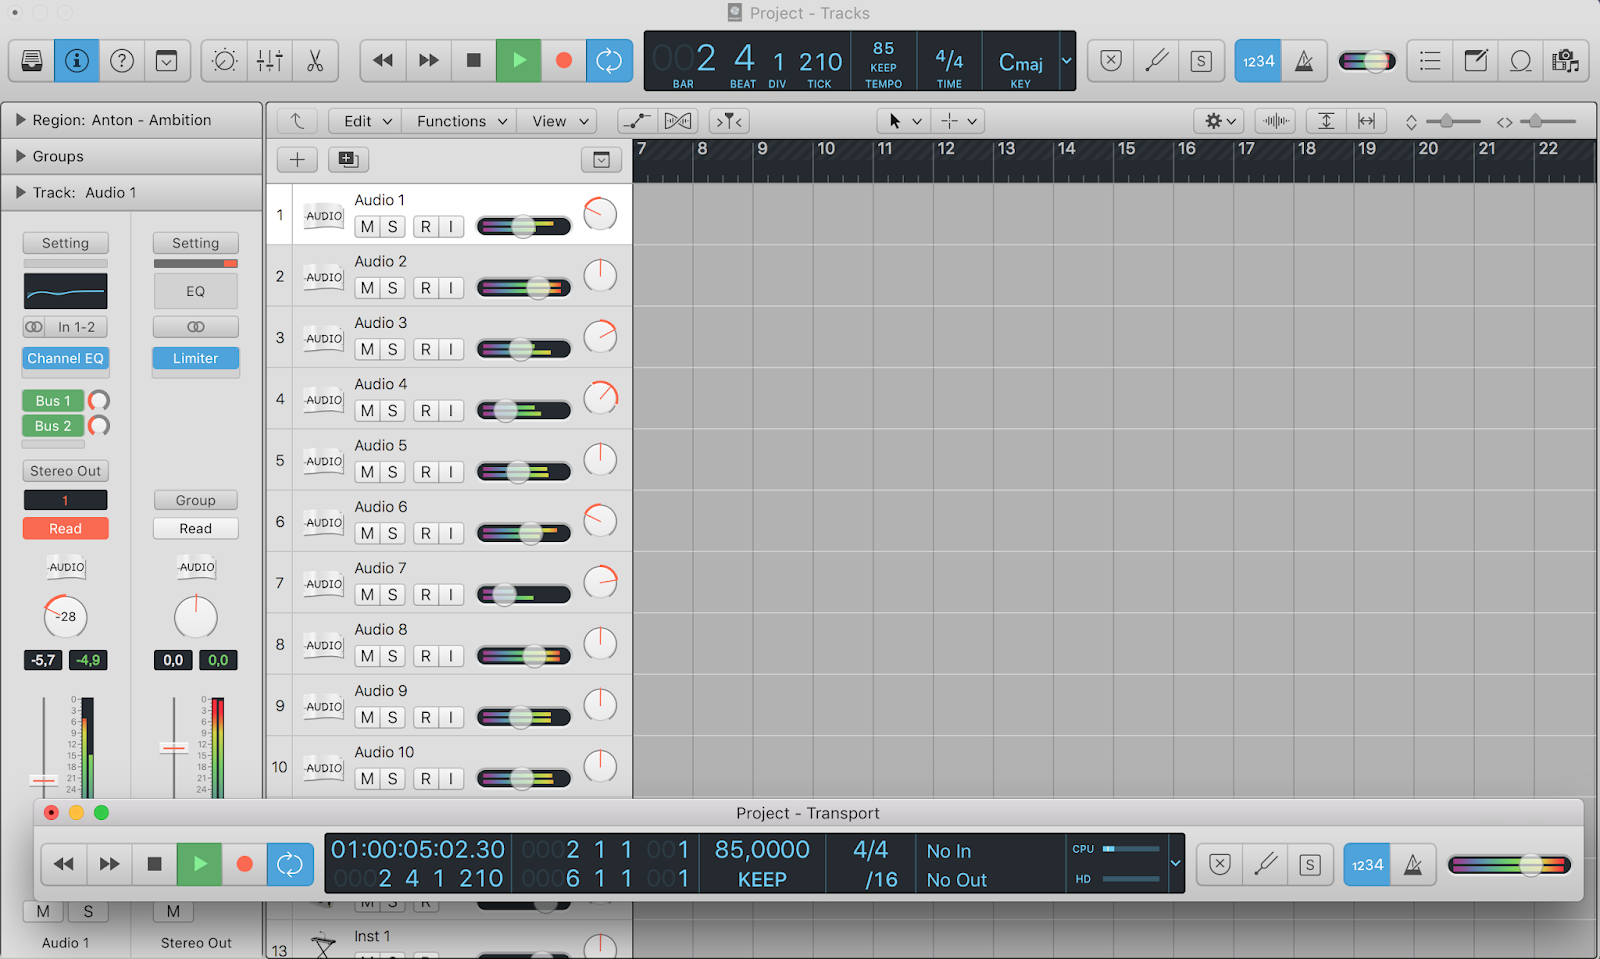Toggle Replace mode in the main control bar
Screen dimensions: 1600x959
[x=1111, y=61]
